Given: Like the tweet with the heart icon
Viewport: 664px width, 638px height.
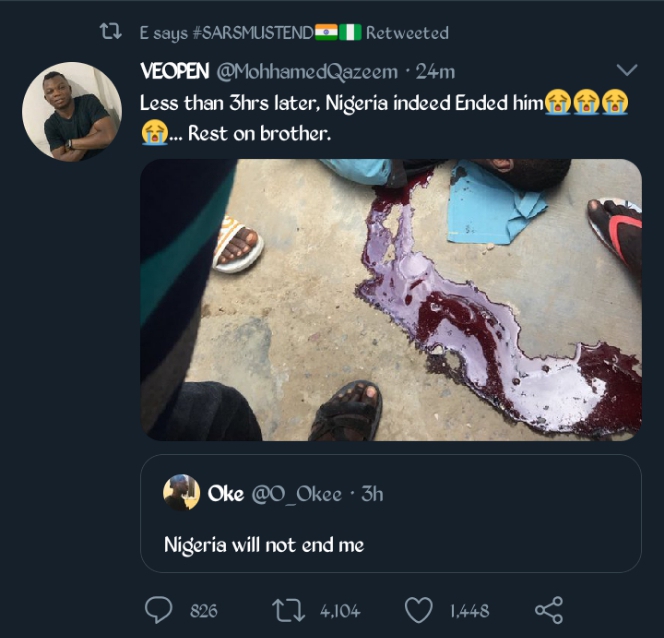Looking at the screenshot, I should [x=419, y=610].
